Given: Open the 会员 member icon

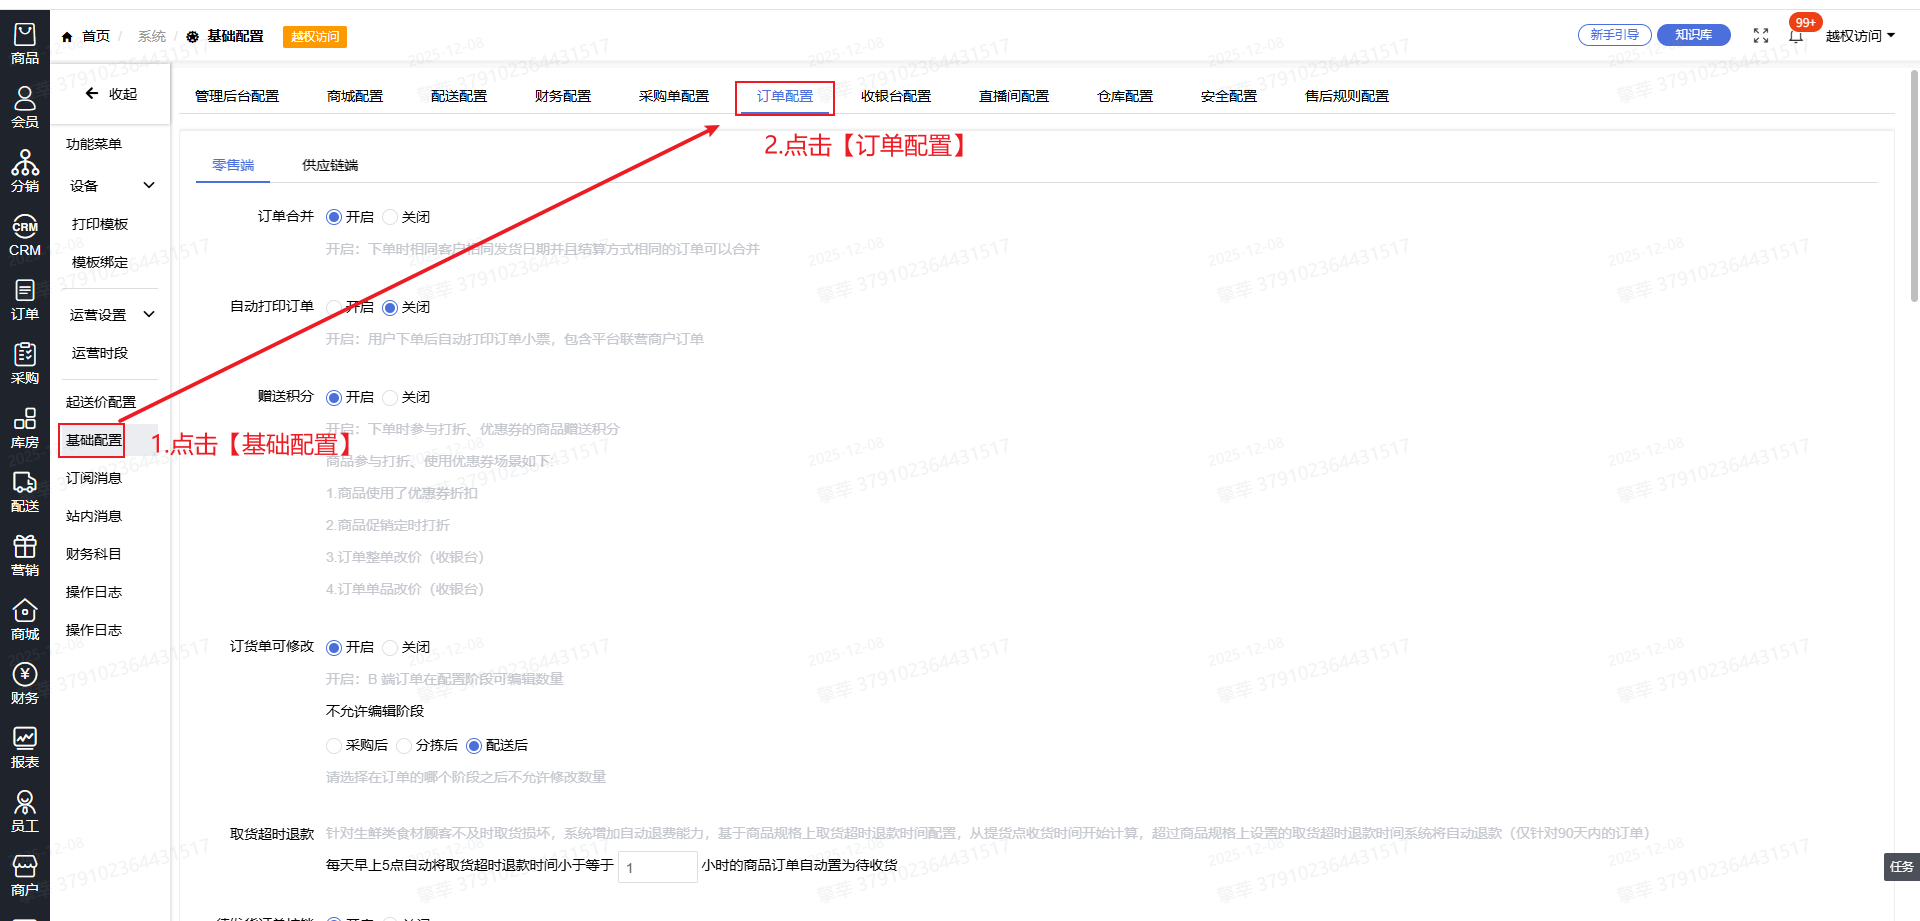Looking at the screenshot, I should click(24, 107).
